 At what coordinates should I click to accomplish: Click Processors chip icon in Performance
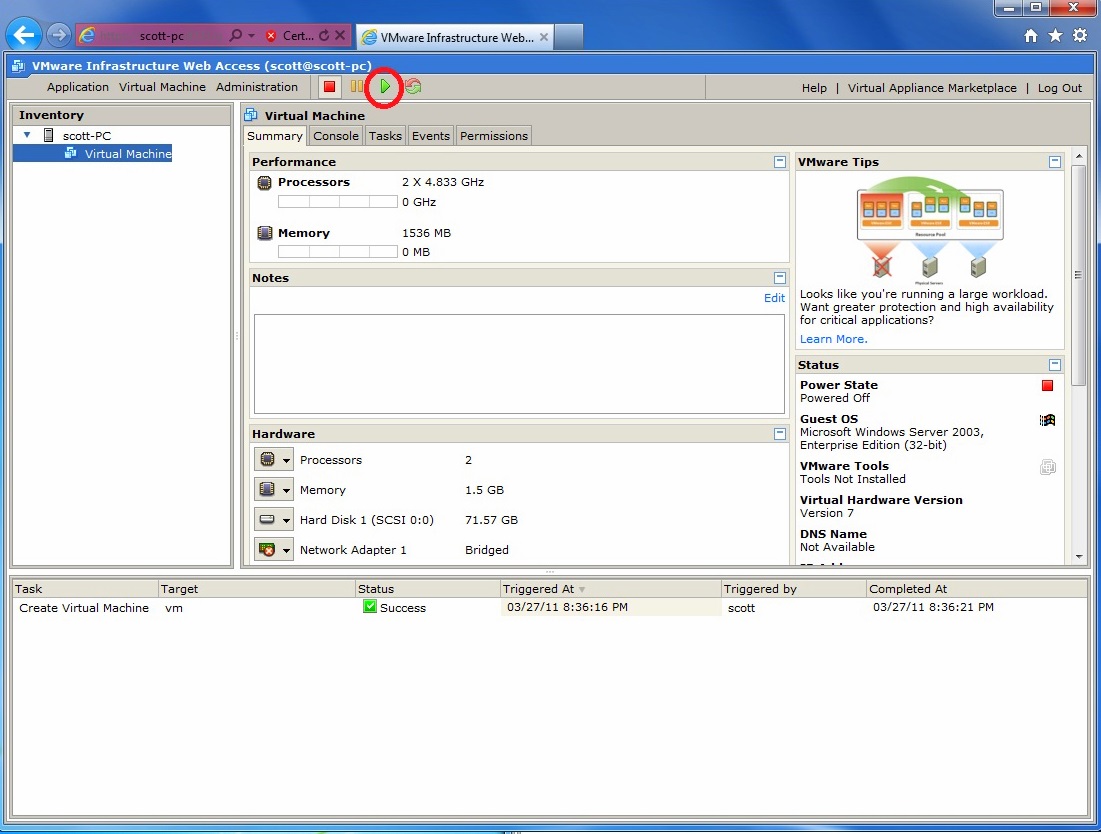click(x=264, y=183)
